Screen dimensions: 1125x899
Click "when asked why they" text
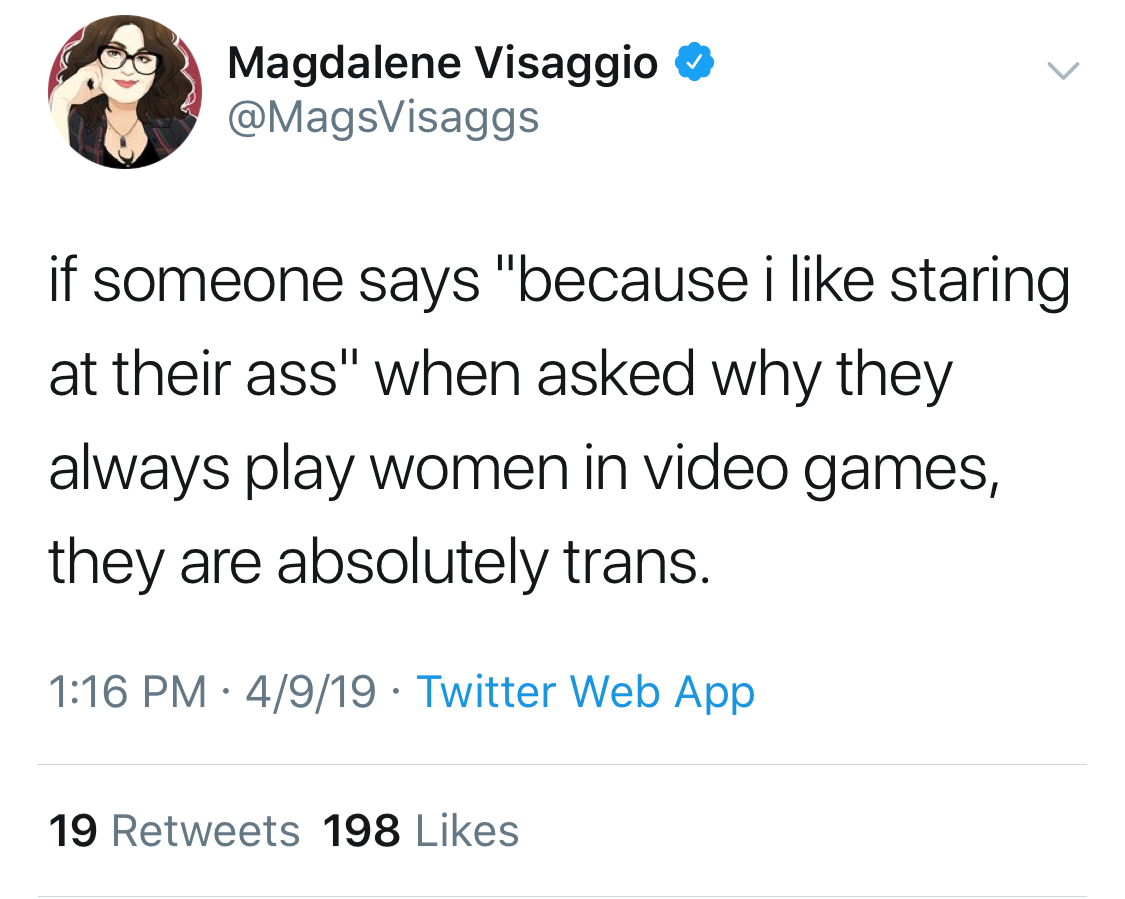(x=662, y=375)
